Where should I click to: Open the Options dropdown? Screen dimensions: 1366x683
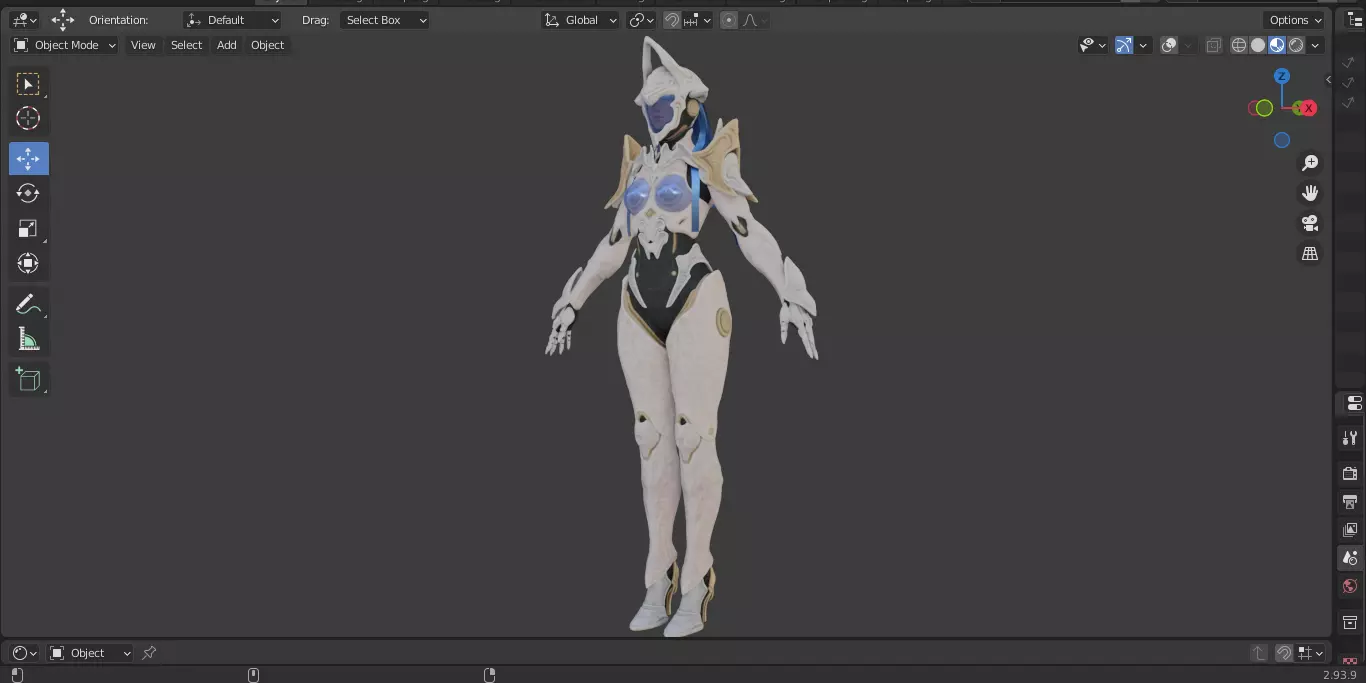[x=1295, y=20]
